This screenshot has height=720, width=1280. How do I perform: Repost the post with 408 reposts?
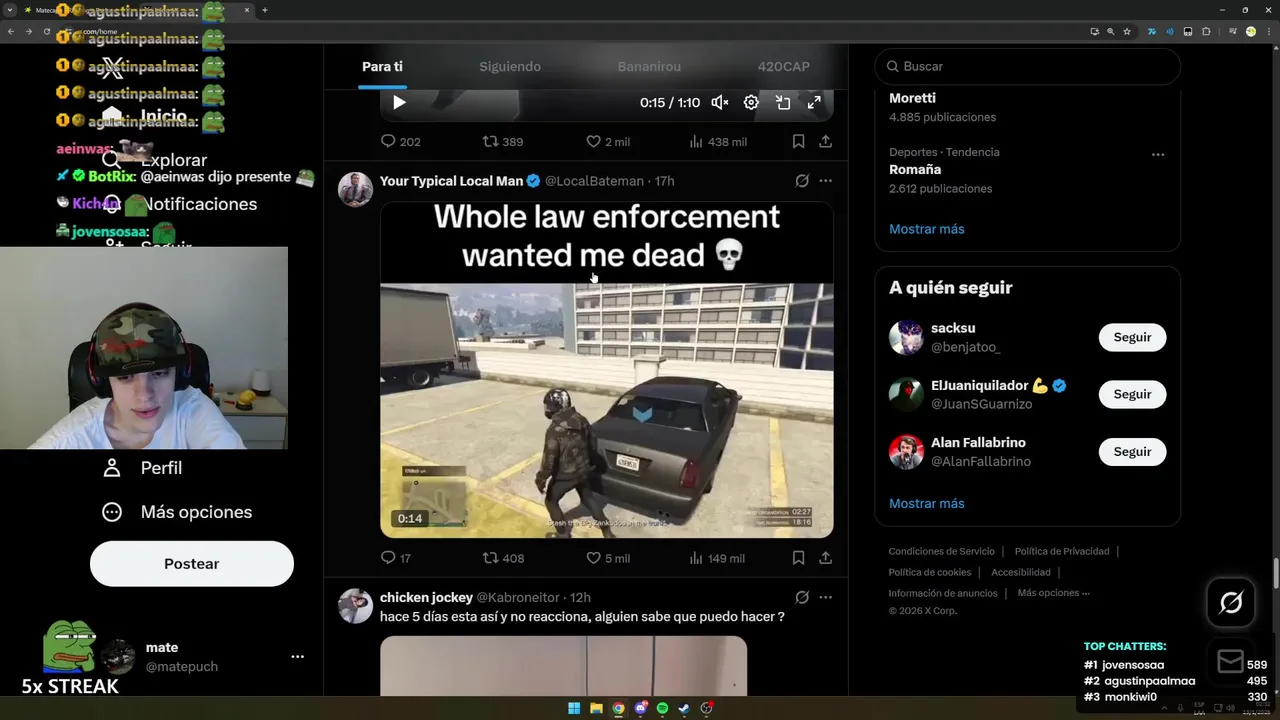(x=503, y=558)
